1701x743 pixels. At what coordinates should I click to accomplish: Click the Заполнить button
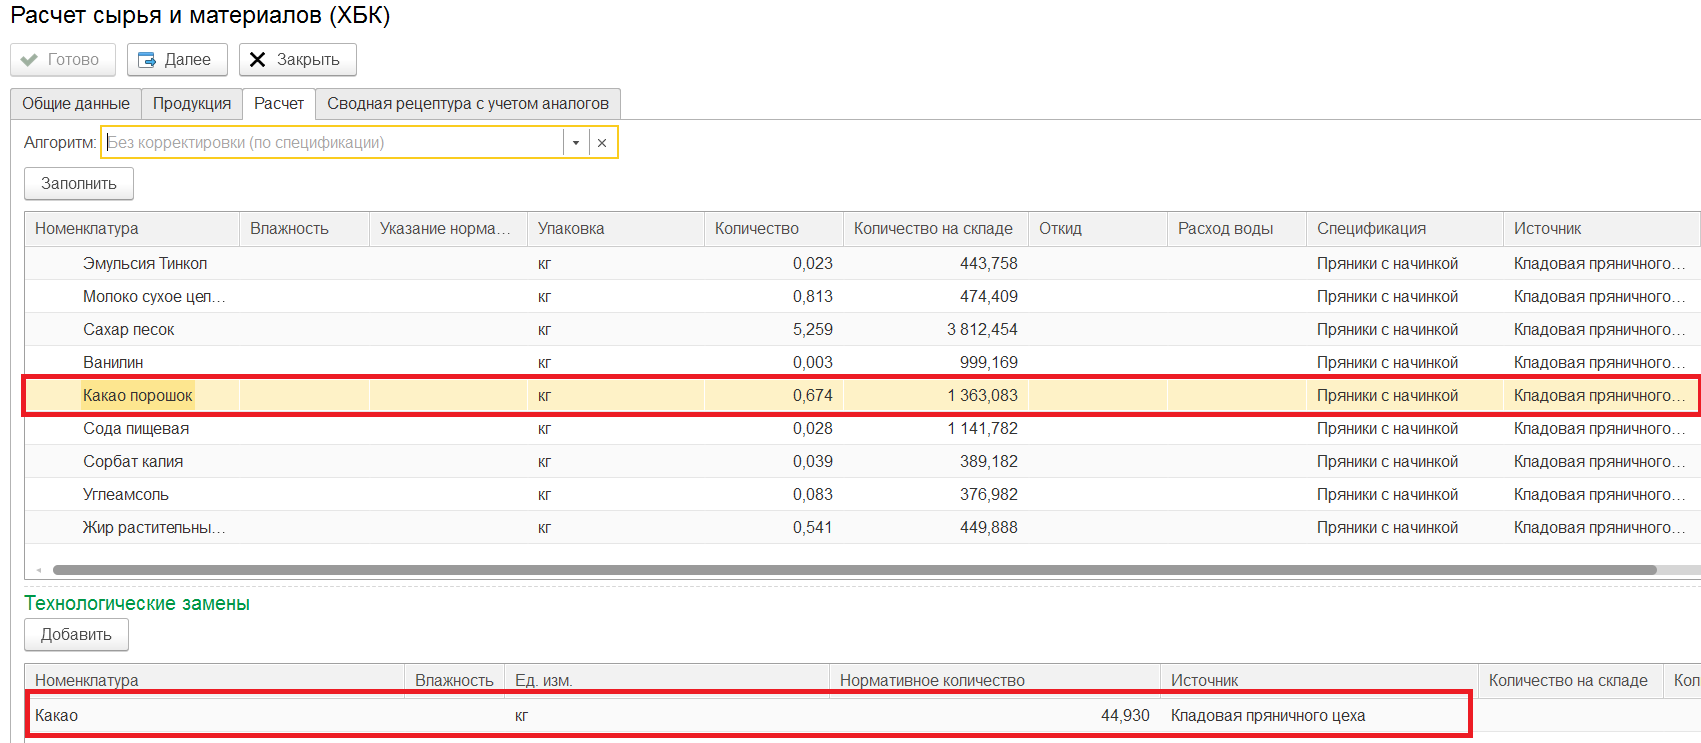point(79,184)
